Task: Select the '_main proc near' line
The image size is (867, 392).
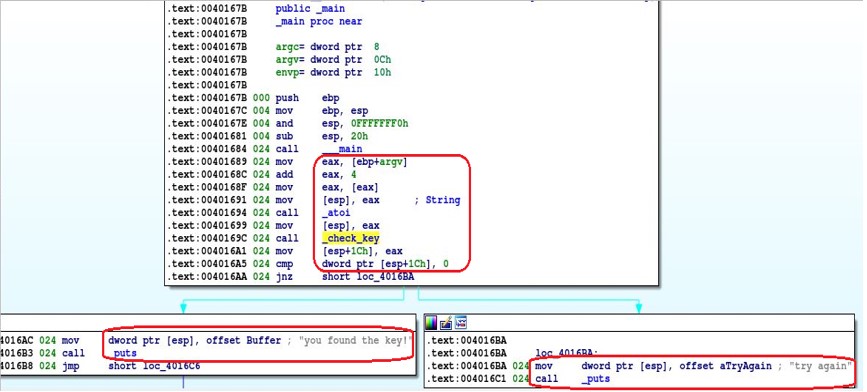Action: [318, 22]
